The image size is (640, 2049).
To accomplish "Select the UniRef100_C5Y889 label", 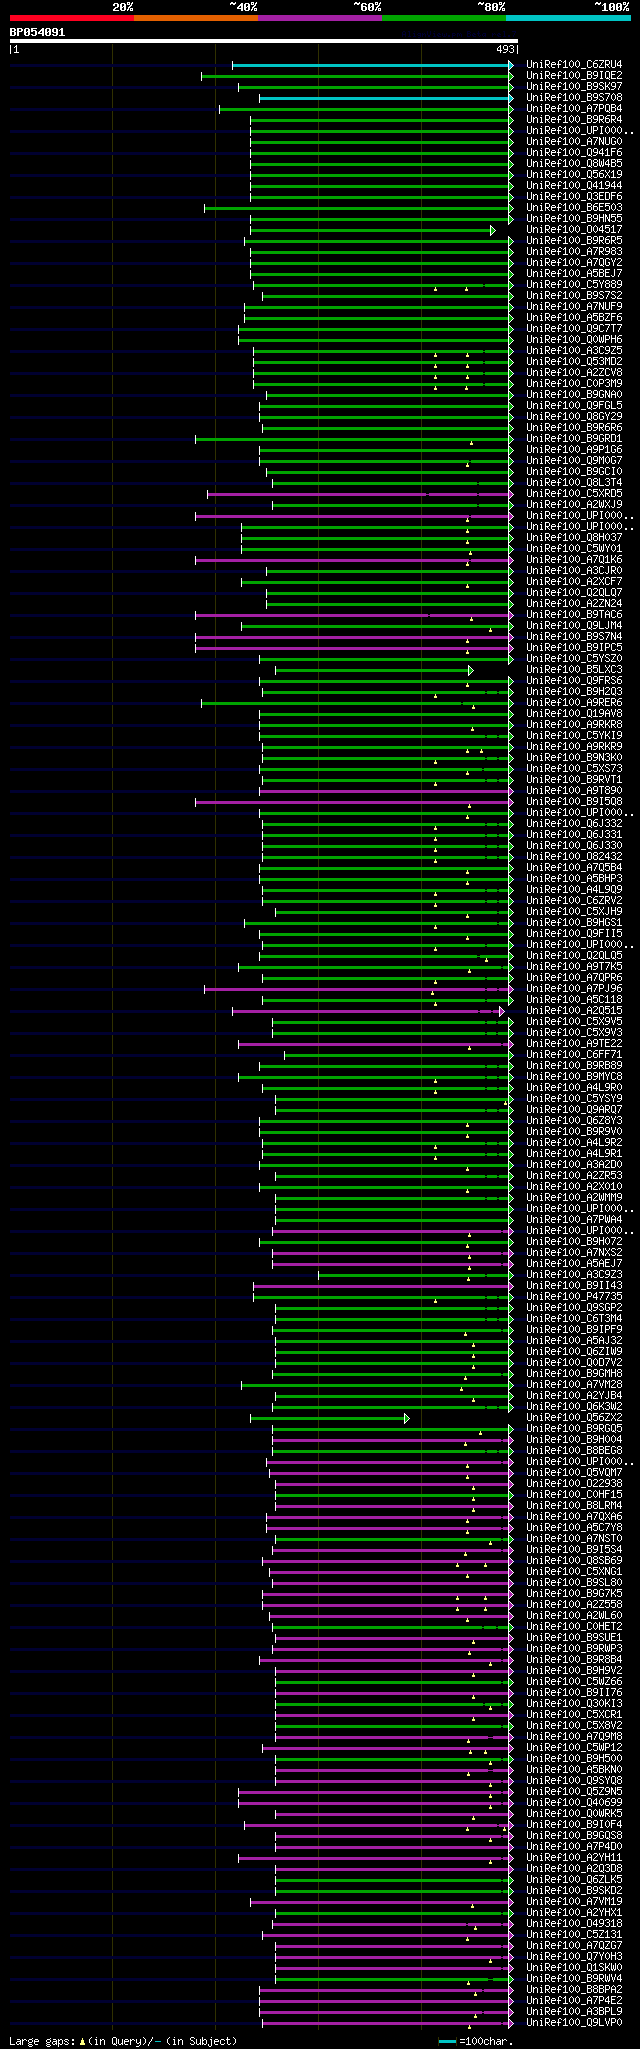I will click(574, 285).
